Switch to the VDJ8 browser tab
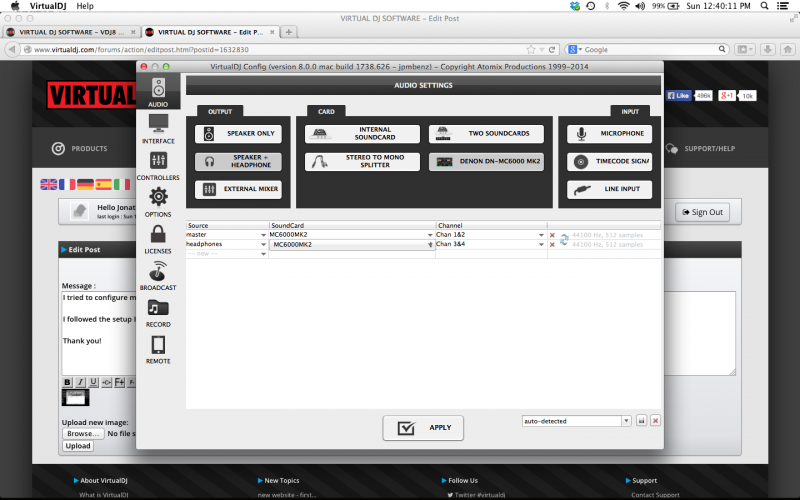Viewport: 800px width, 500px height. (70, 32)
